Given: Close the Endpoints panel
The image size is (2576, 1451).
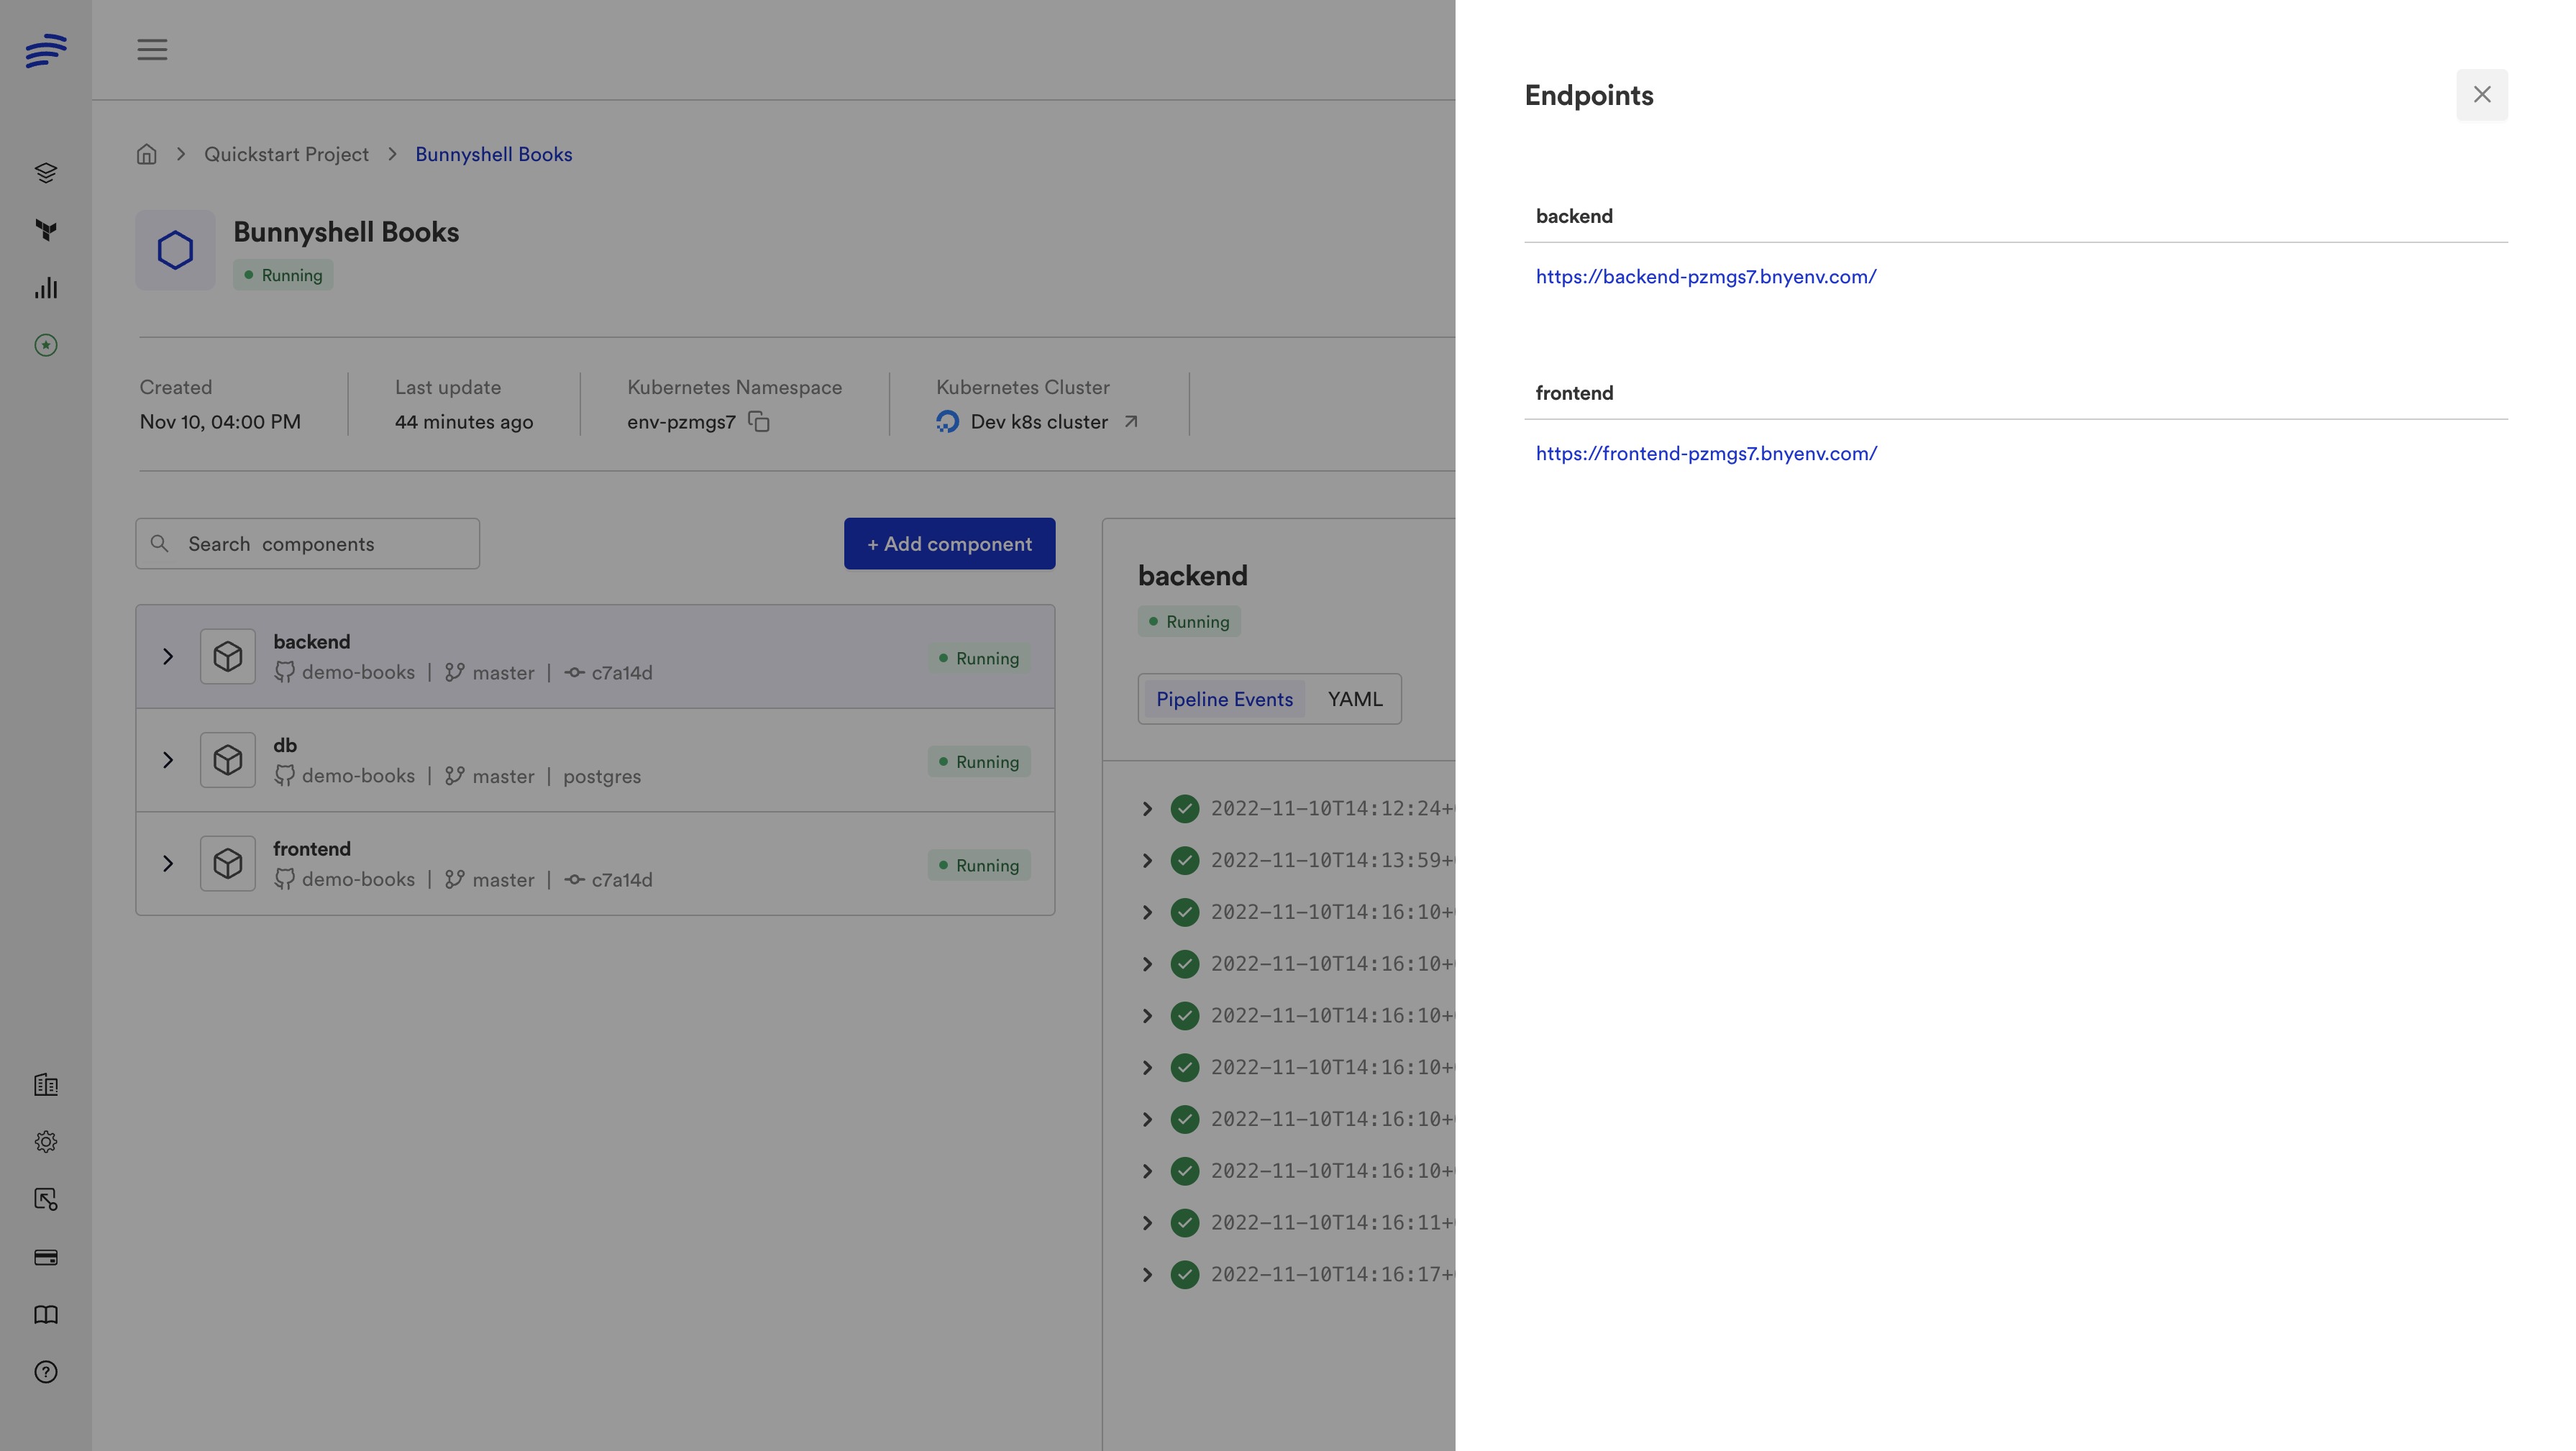Looking at the screenshot, I should (2481, 95).
